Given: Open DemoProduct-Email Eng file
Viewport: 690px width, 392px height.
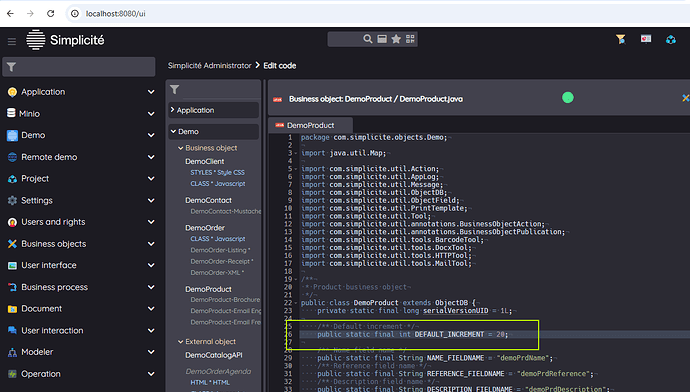Looking at the screenshot, I should [x=226, y=311].
